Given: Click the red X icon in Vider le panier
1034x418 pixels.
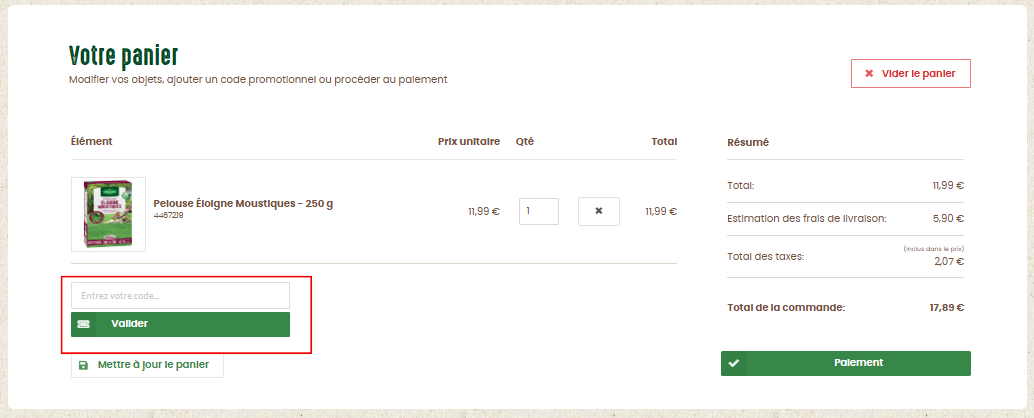Looking at the screenshot, I should coord(869,73).
